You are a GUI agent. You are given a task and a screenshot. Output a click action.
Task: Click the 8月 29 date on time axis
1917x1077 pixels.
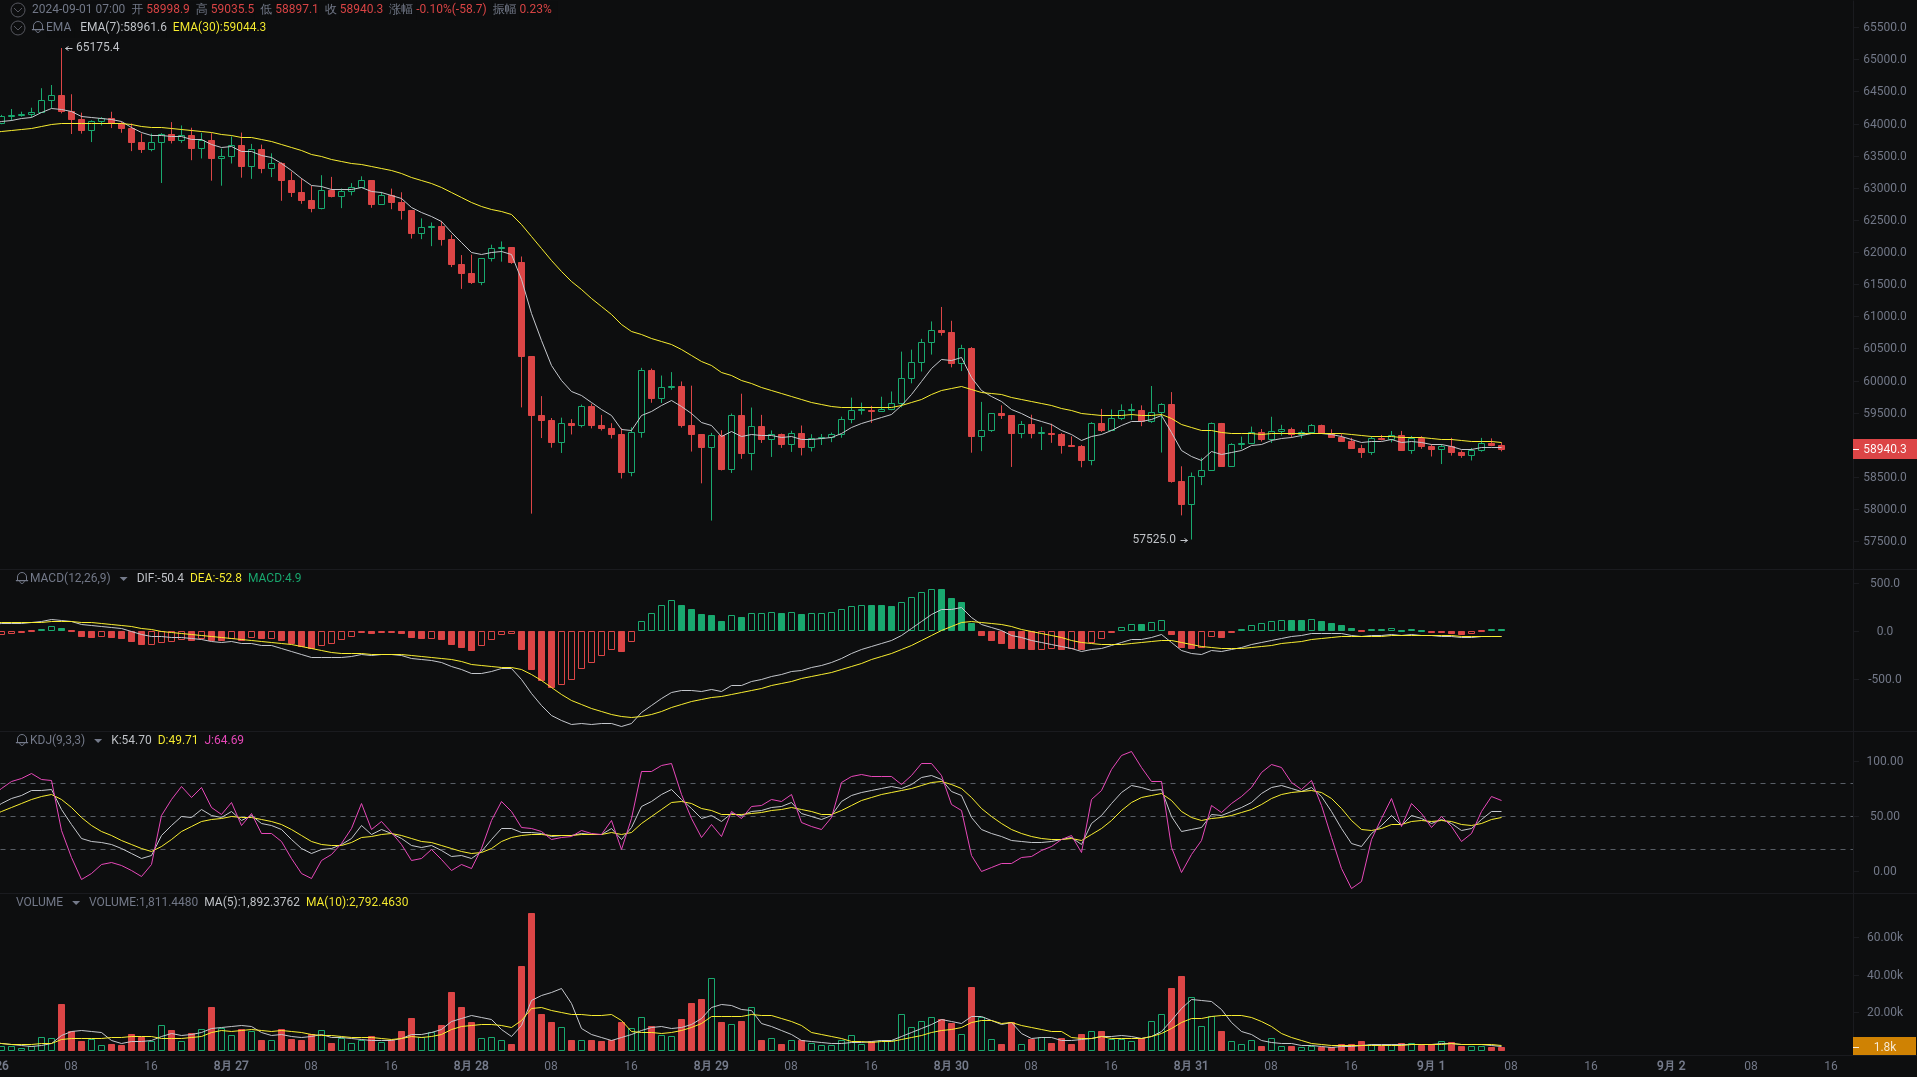[711, 1066]
